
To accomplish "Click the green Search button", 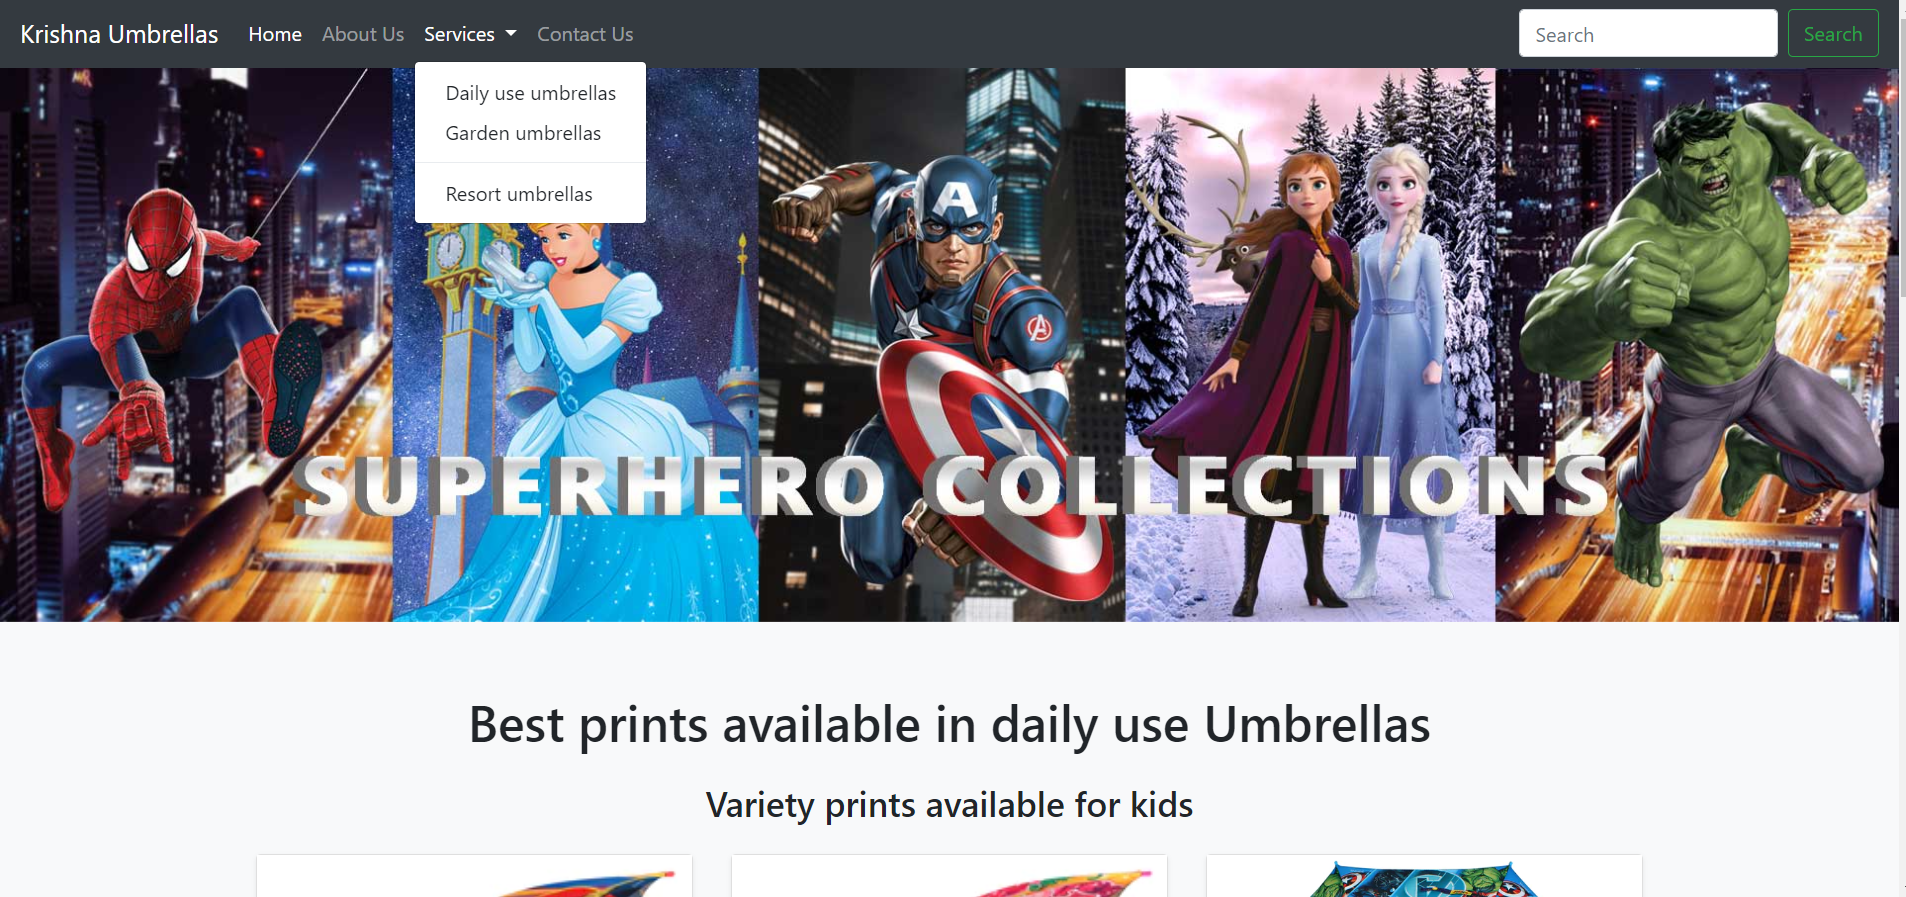I will click(x=1833, y=34).
